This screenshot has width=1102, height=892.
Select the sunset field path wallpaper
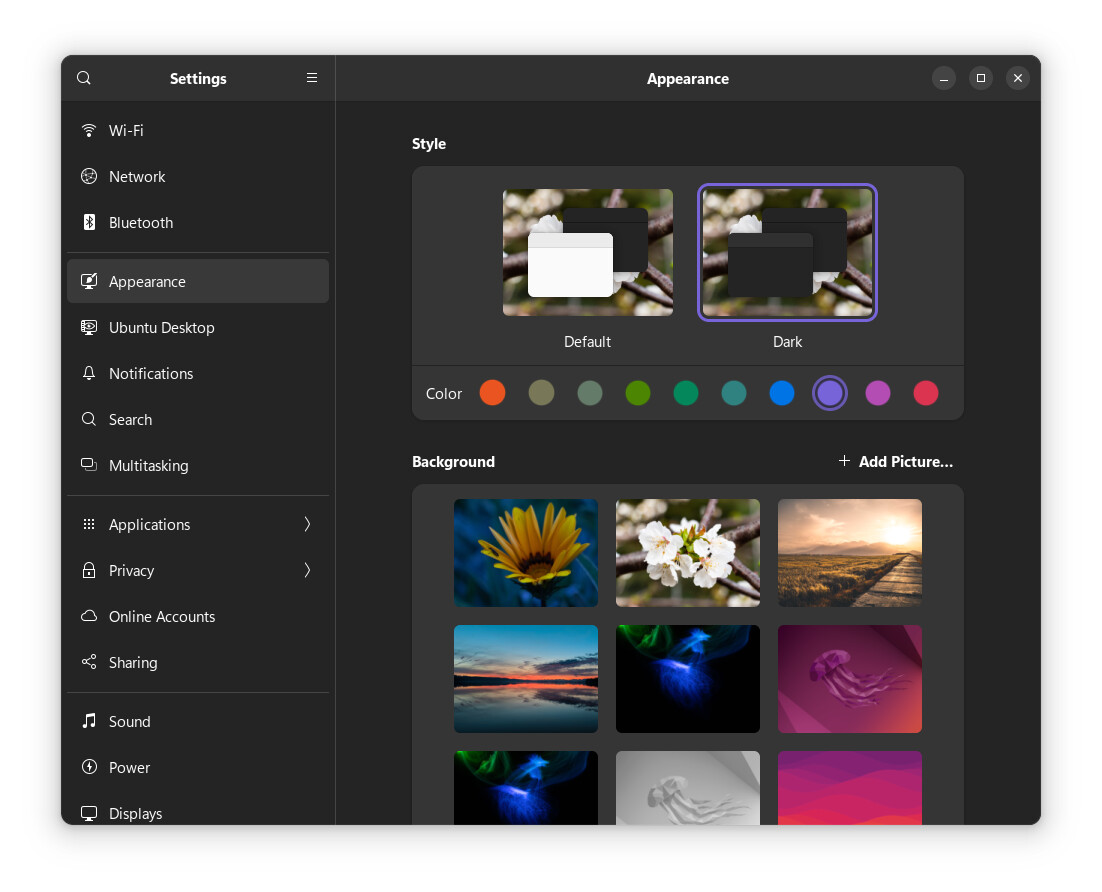850,552
